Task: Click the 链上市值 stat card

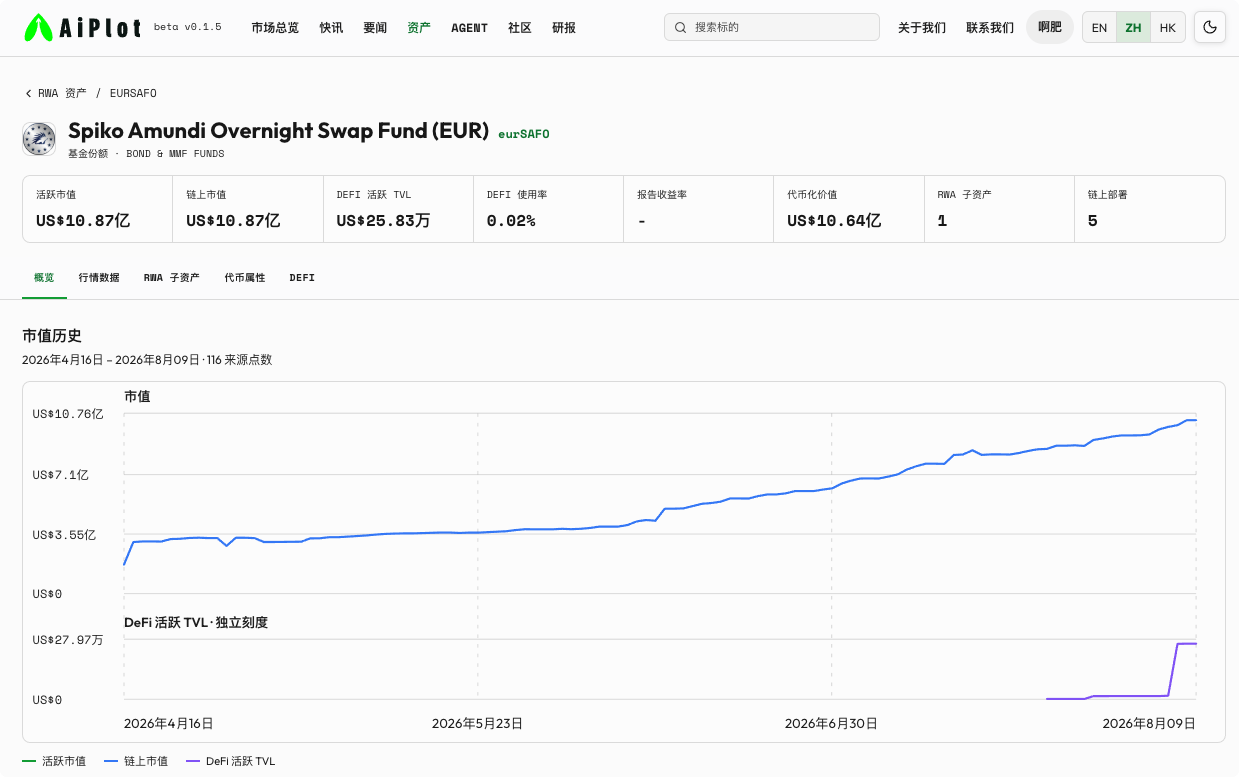Action: click(x=248, y=209)
